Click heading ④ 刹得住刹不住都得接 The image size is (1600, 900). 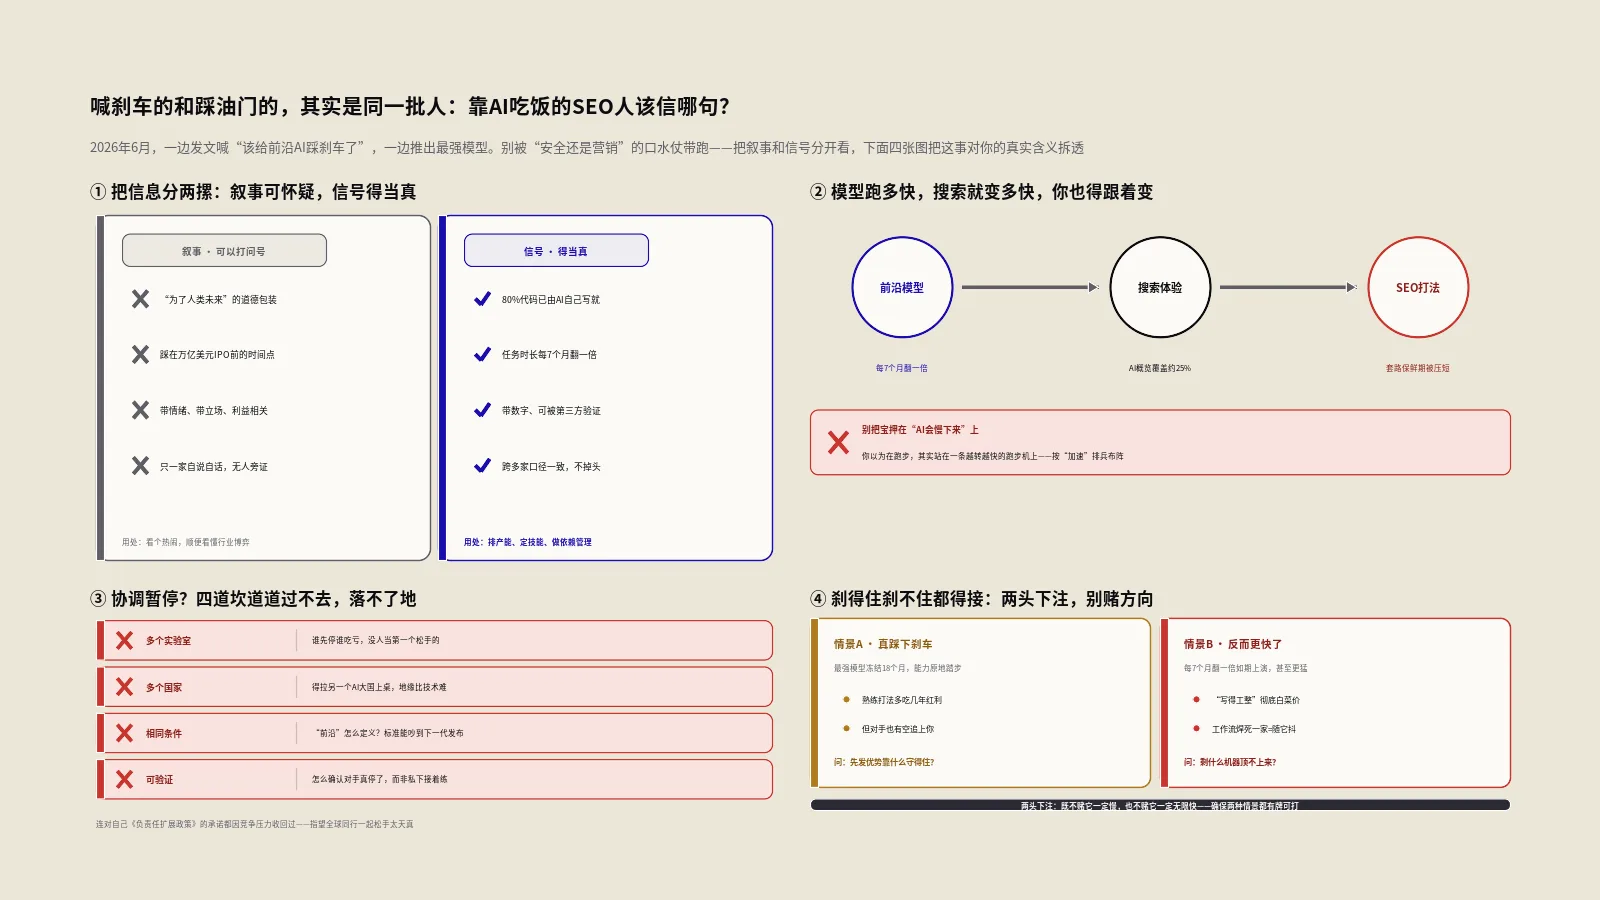click(x=981, y=599)
